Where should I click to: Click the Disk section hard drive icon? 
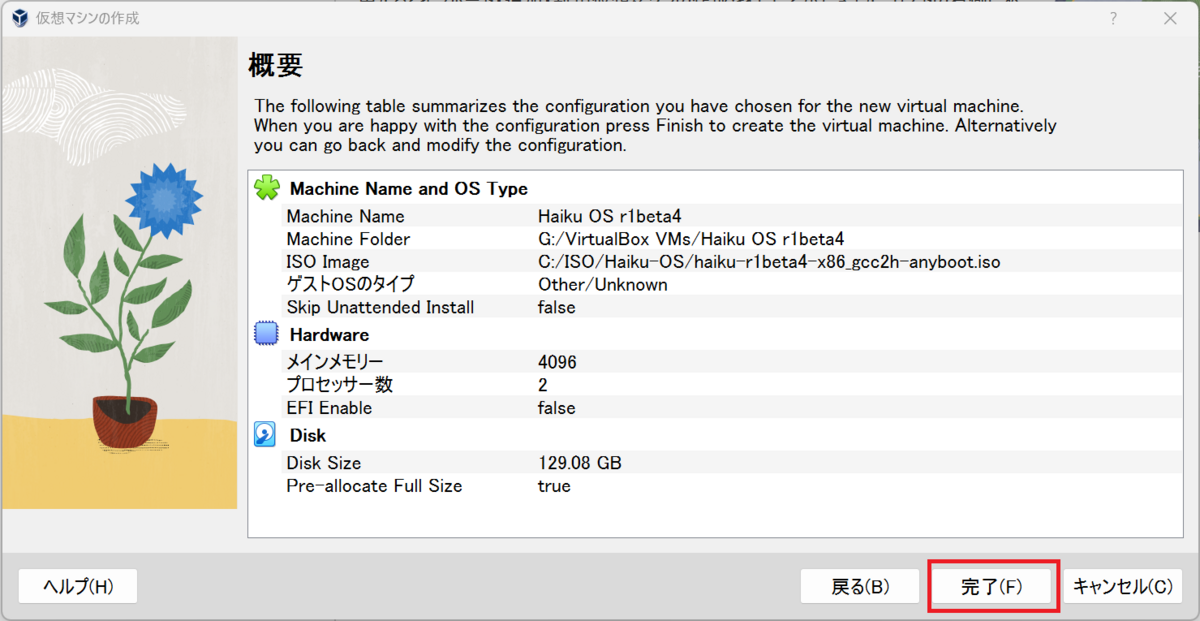(266, 435)
